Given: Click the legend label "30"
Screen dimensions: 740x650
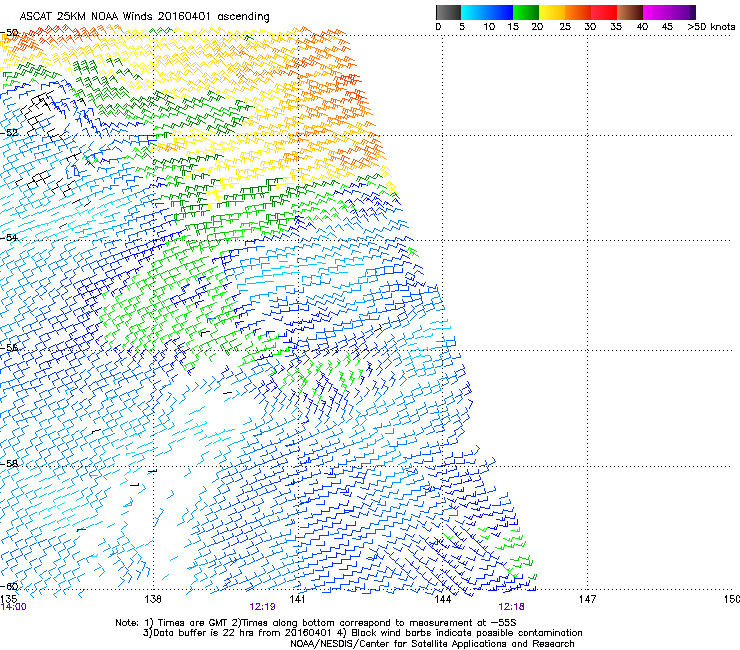Looking at the screenshot, I should [x=590, y=27].
